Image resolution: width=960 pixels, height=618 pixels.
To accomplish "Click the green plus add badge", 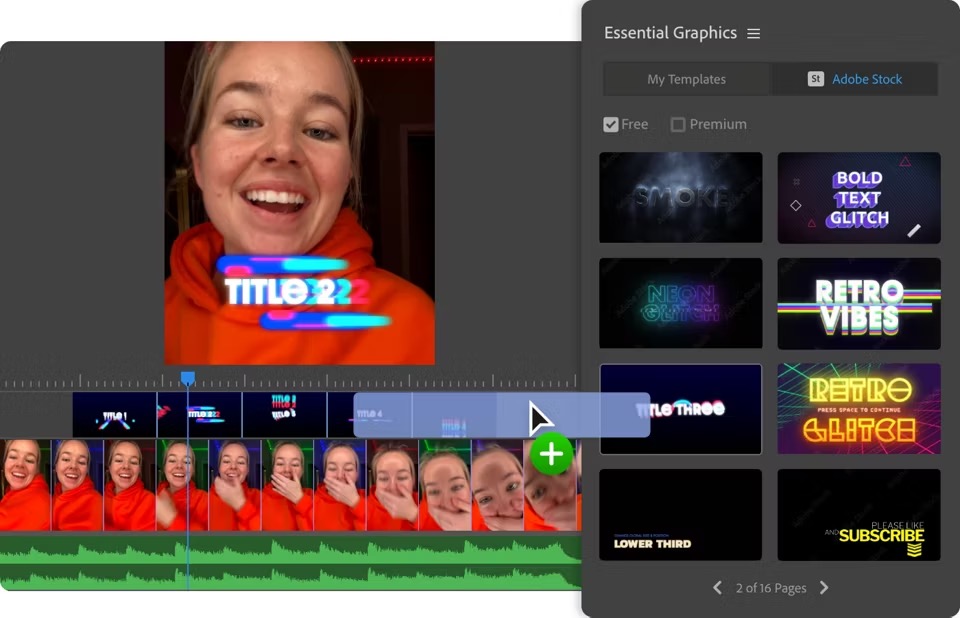I will click(551, 454).
